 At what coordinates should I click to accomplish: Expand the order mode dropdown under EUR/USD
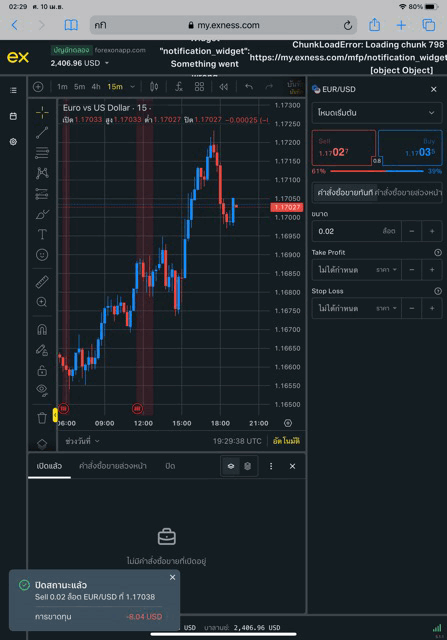[376, 113]
